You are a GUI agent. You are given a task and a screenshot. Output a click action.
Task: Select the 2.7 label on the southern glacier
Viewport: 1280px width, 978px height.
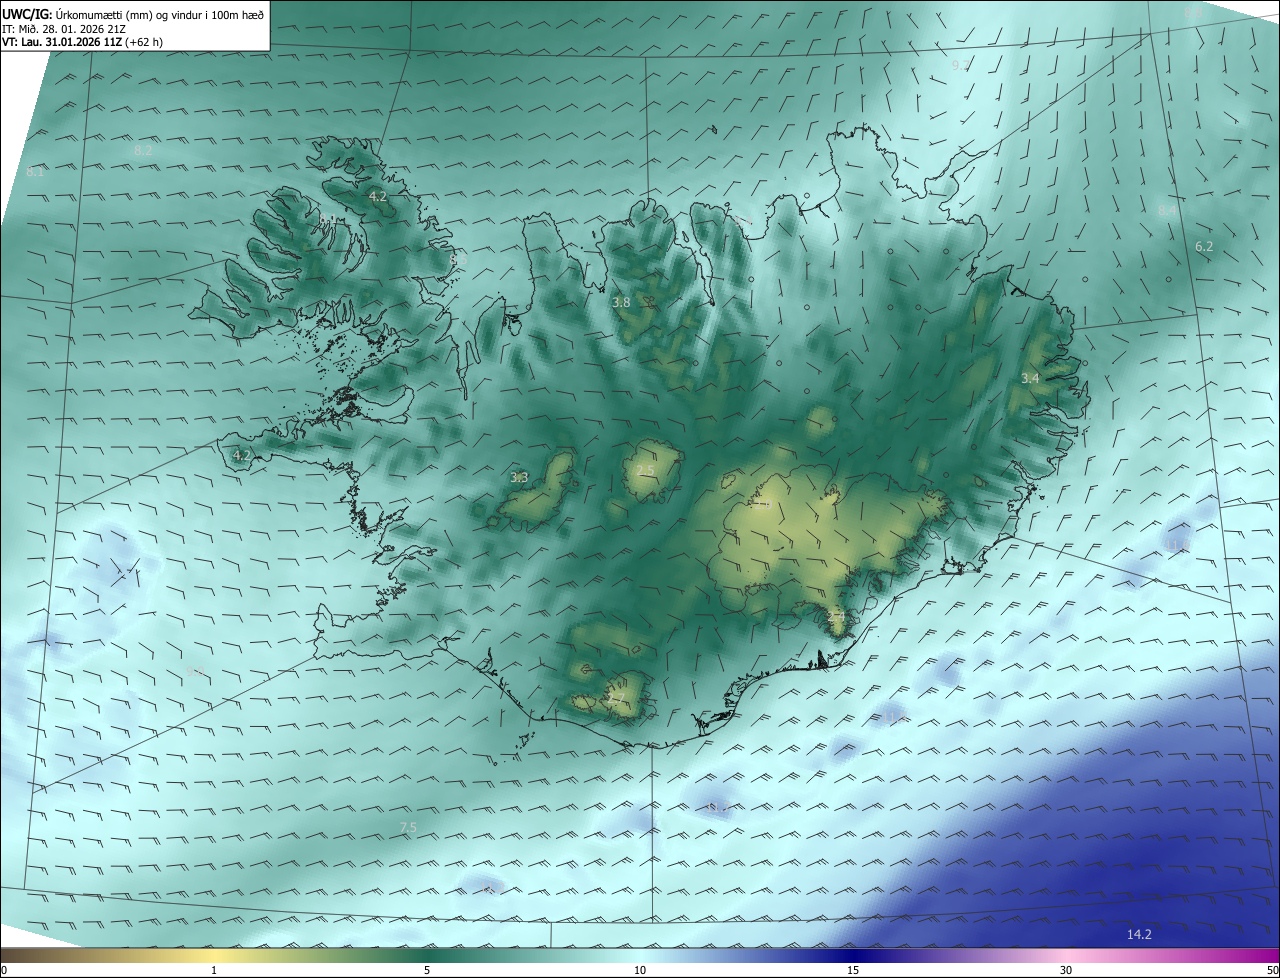[x=616, y=698]
